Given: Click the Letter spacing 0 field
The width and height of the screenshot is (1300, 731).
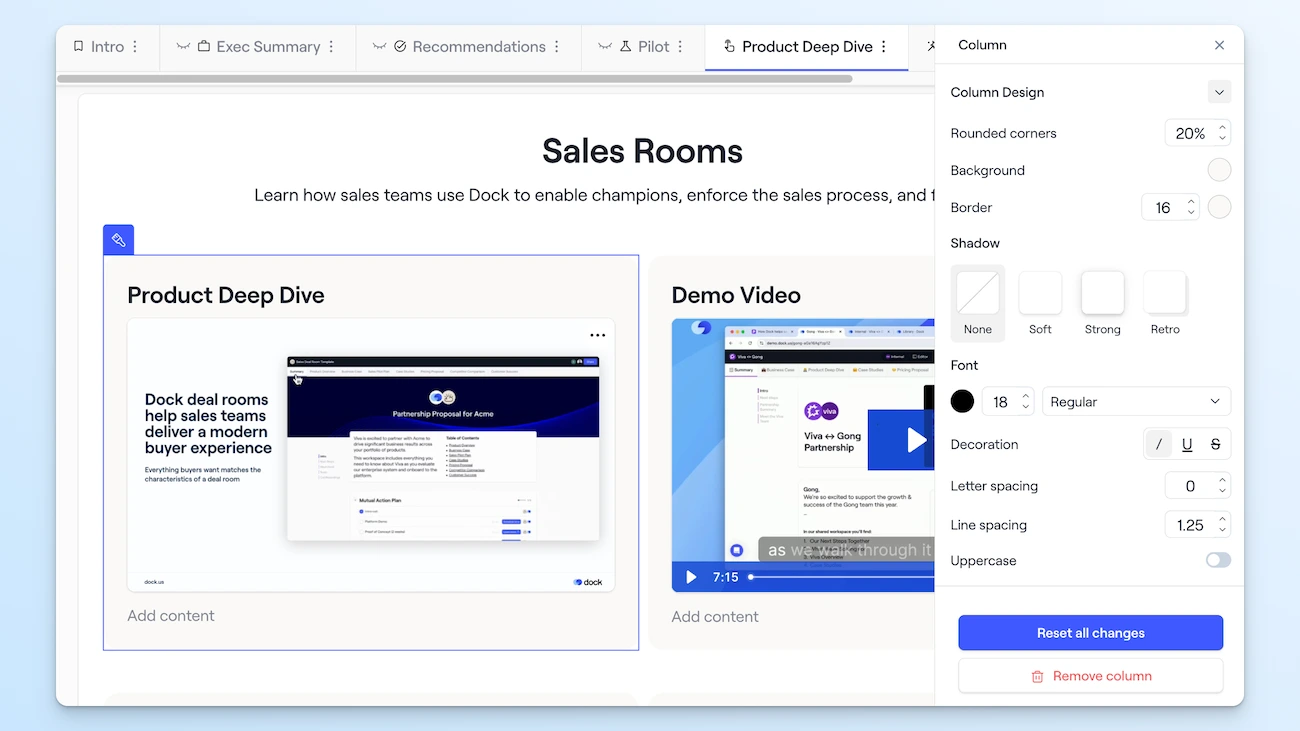Looking at the screenshot, I should 1197,486.
